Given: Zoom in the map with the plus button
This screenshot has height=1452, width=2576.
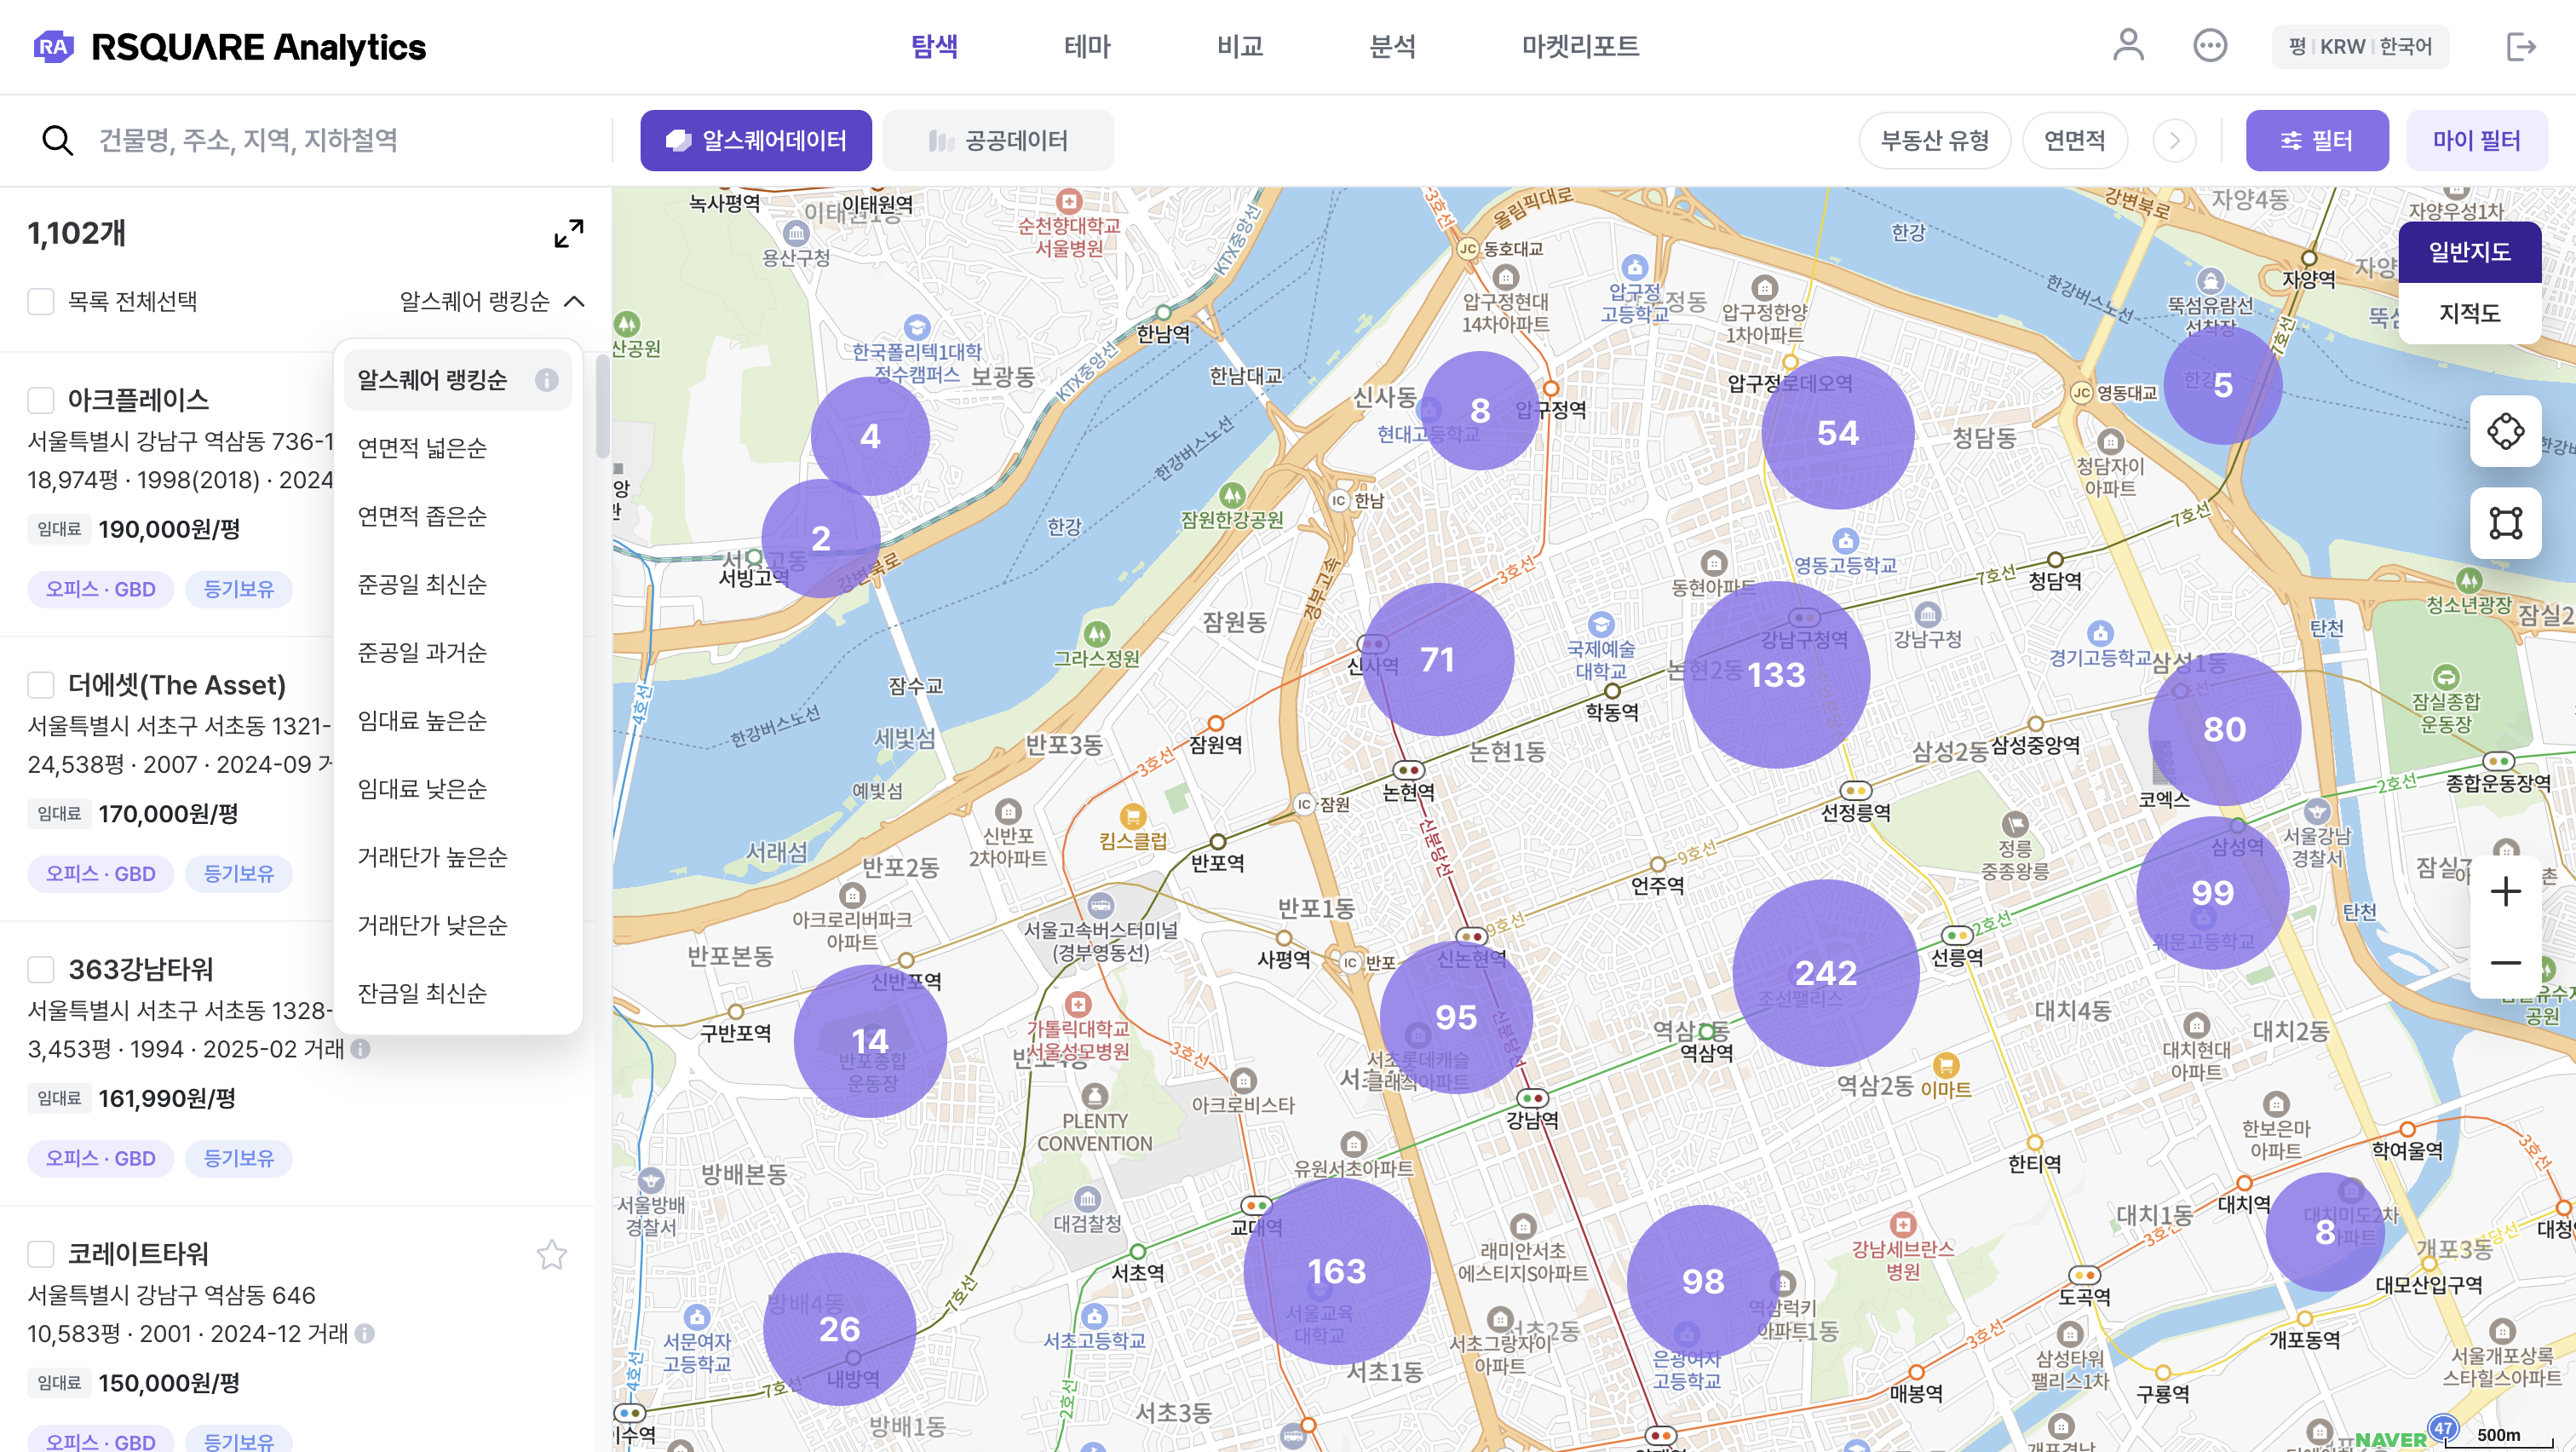Looking at the screenshot, I should [x=2505, y=891].
